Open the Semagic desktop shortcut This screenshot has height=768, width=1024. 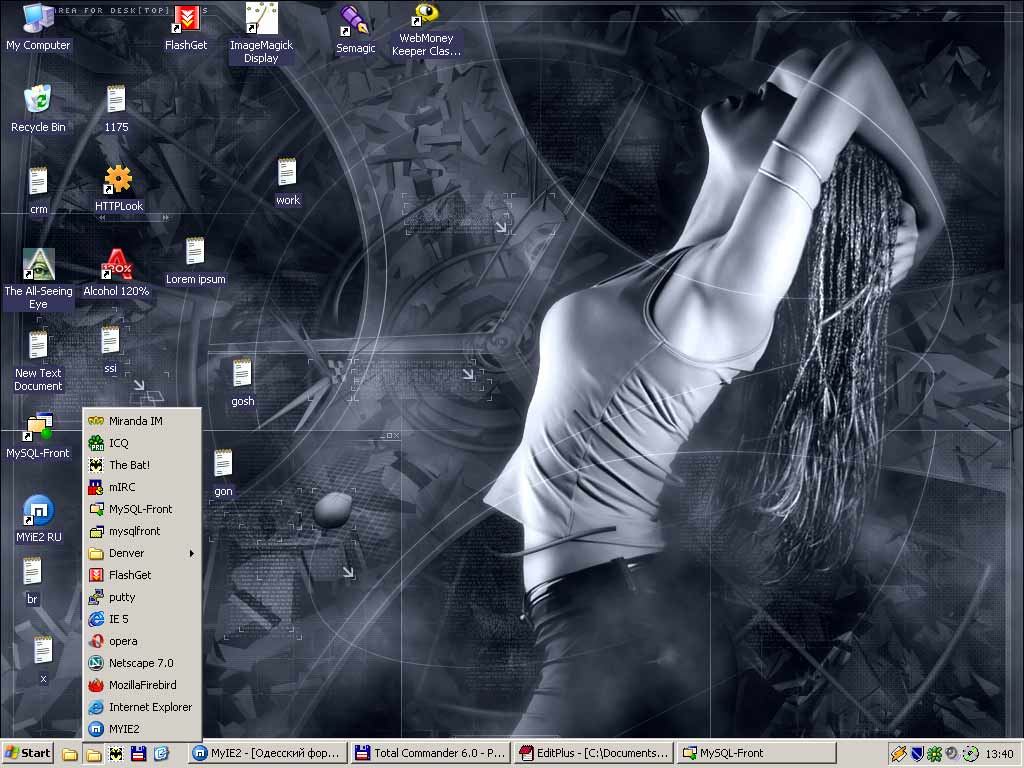(355, 21)
